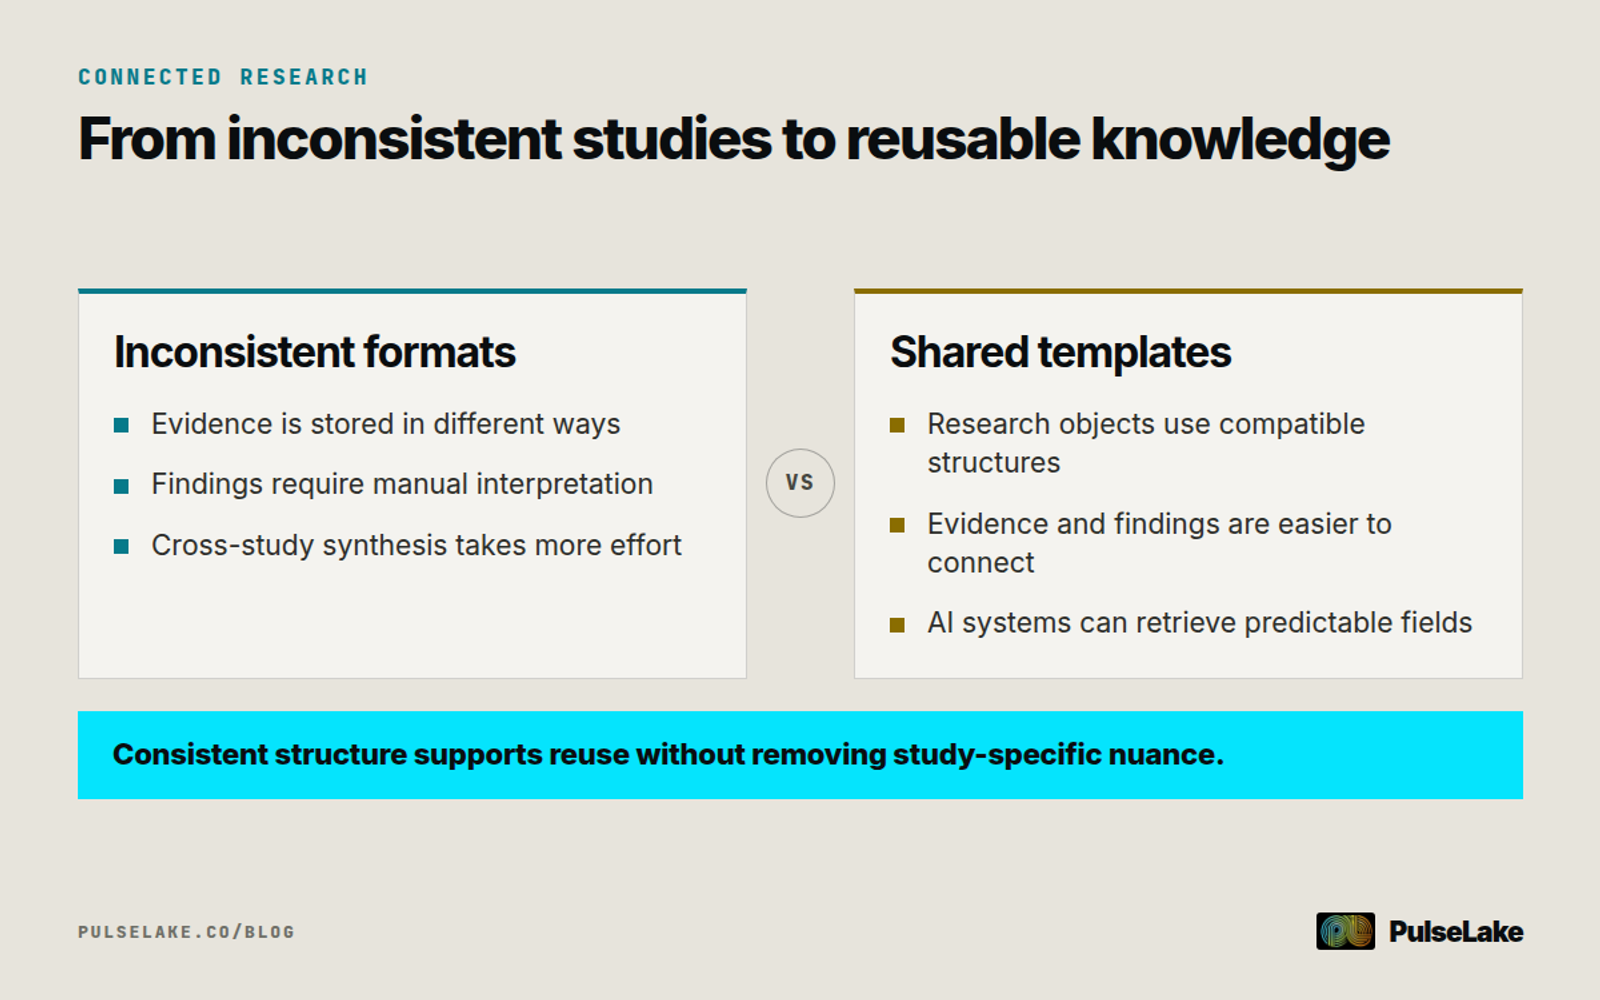Click headline 'From inconsistent studies to reusable knowledge'

click(x=734, y=139)
